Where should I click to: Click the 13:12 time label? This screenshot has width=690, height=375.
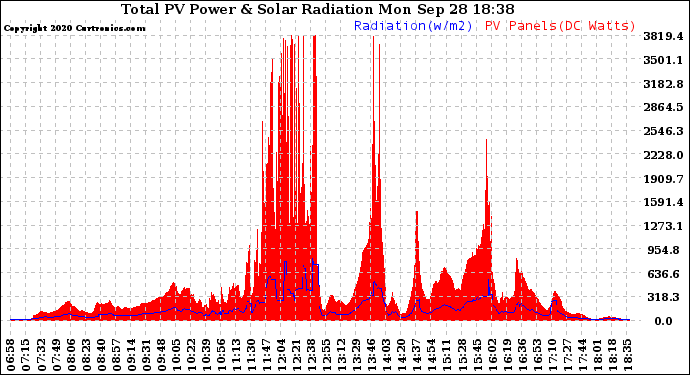click(x=341, y=355)
